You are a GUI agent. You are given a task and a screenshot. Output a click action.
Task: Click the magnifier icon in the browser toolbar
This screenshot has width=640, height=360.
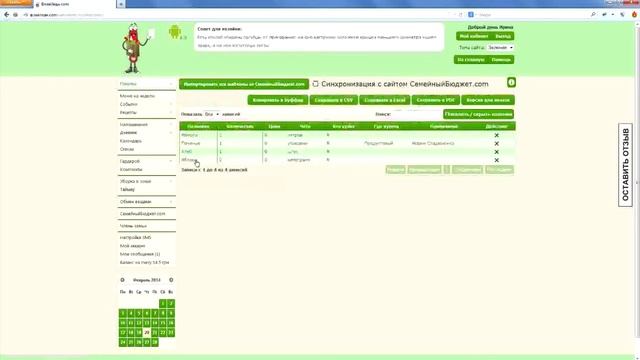[x=593, y=15]
